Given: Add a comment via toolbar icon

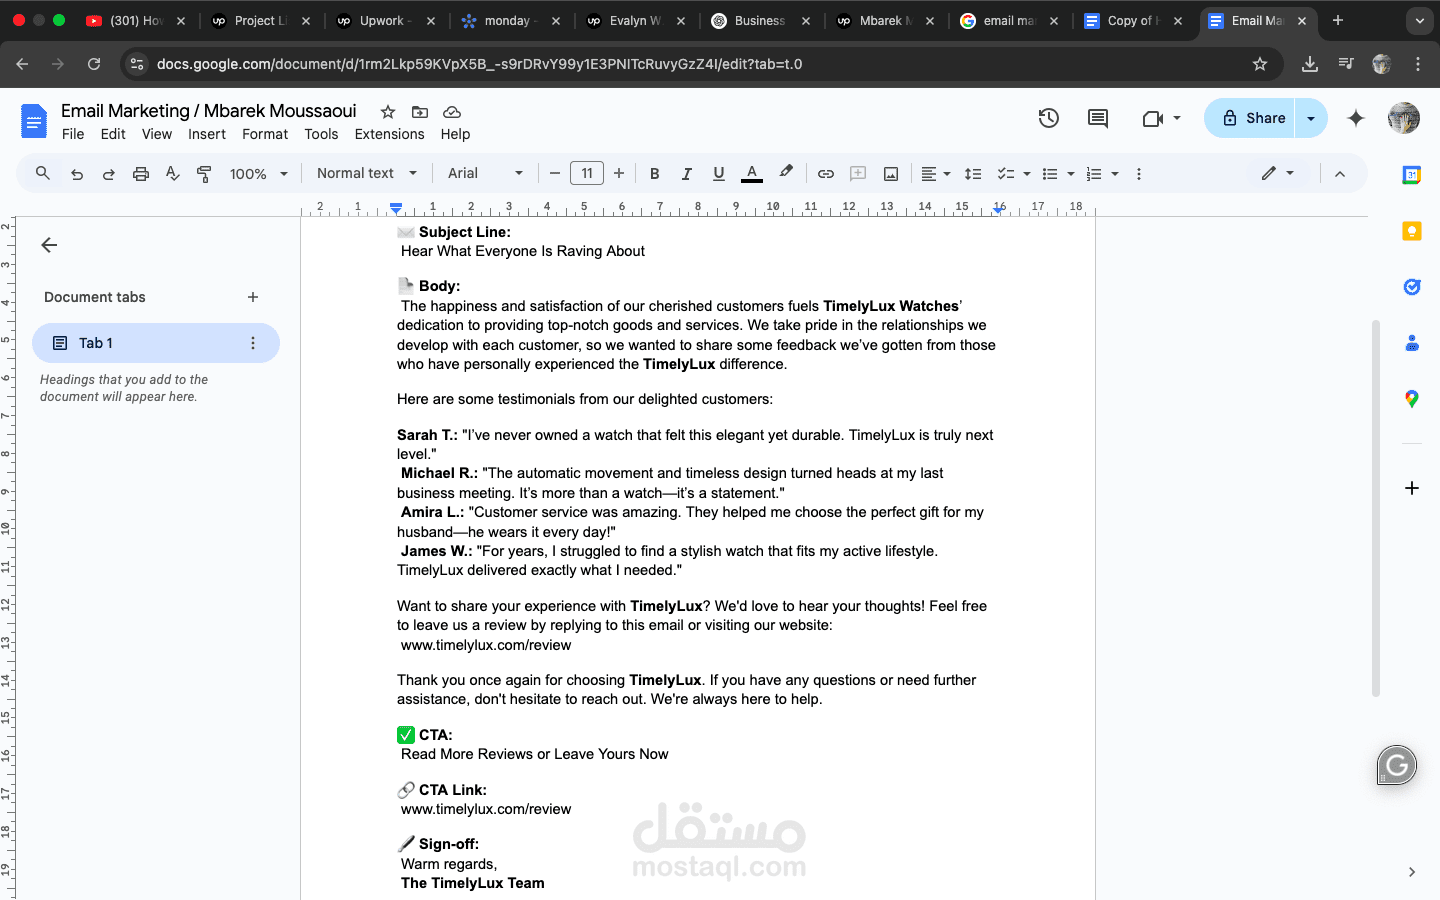Looking at the screenshot, I should (x=858, y=174).
